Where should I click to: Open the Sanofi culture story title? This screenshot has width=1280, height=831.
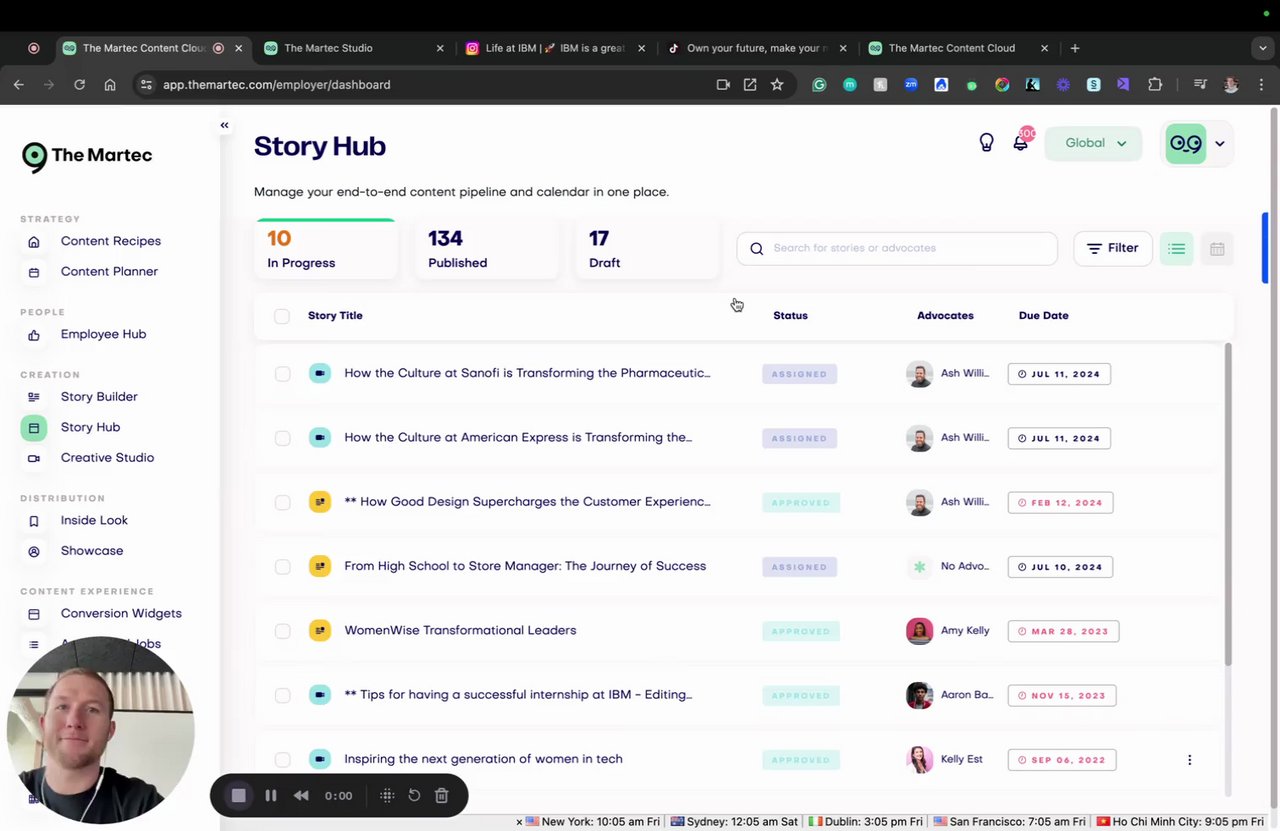point(527,373)
